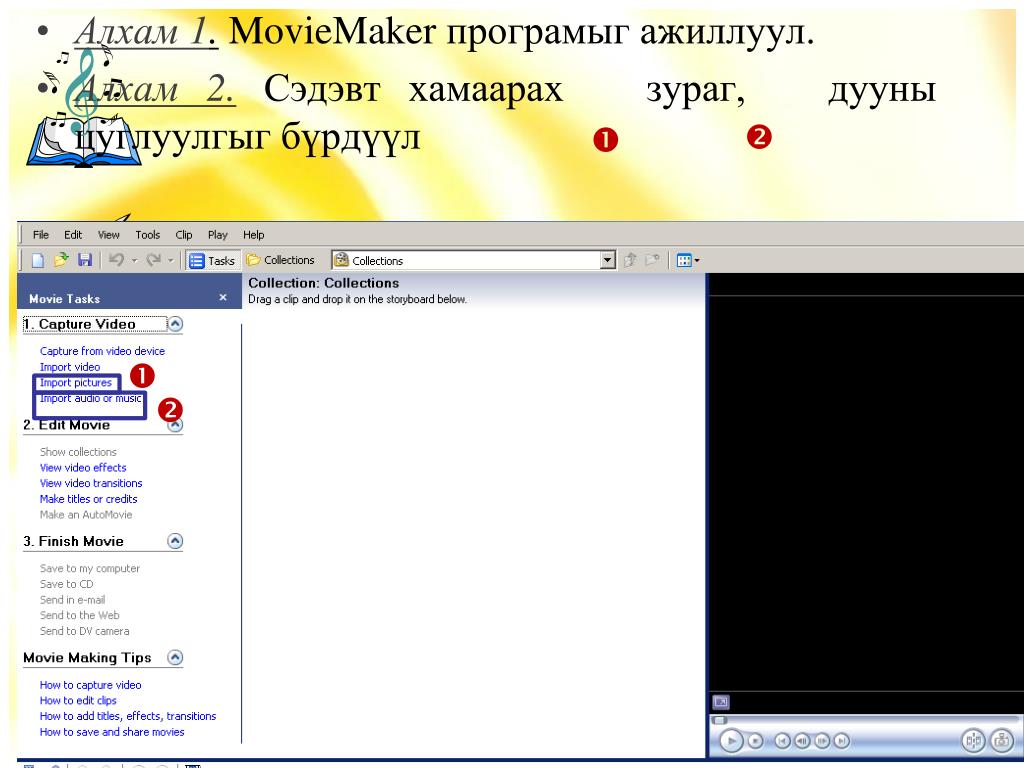Collapse the Movie Making Tips section
Image resolution: width=1024 pixels, height=768 pixels.
point(175,658)
